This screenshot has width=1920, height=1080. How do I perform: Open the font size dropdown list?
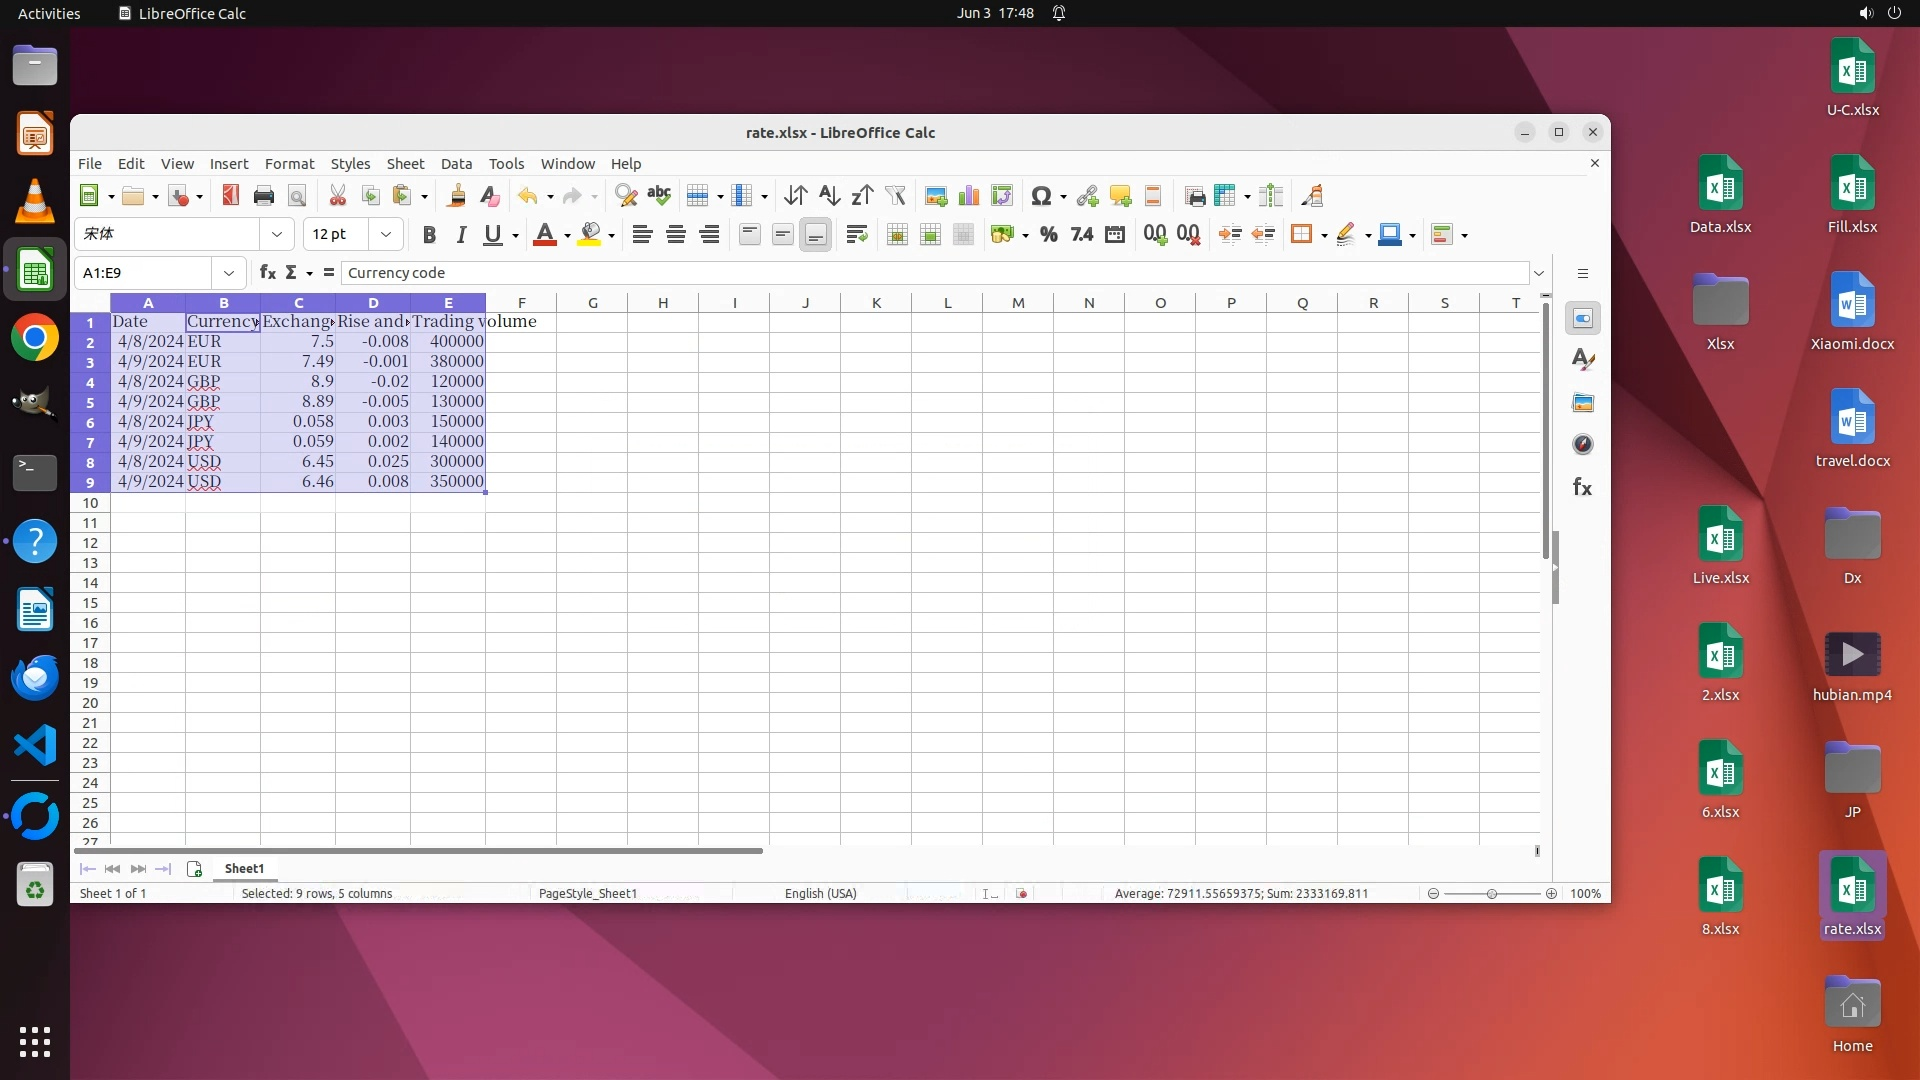[x=386, y=235]
